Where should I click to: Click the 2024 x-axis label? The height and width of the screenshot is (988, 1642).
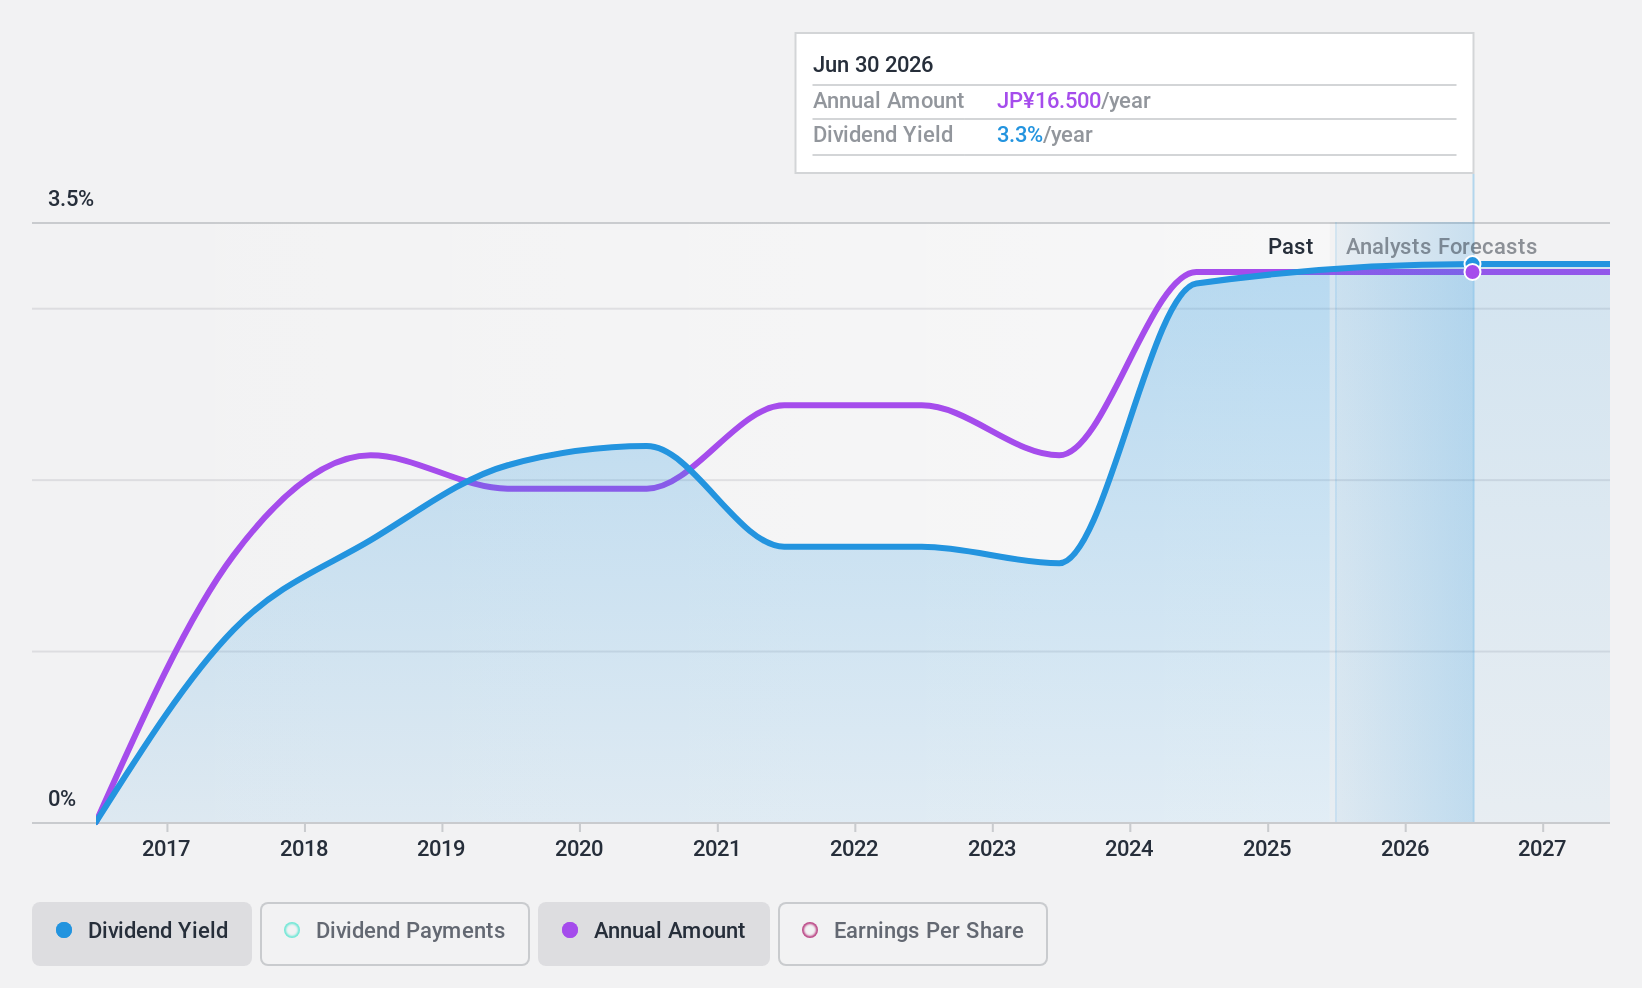(x=1129, y=849)
